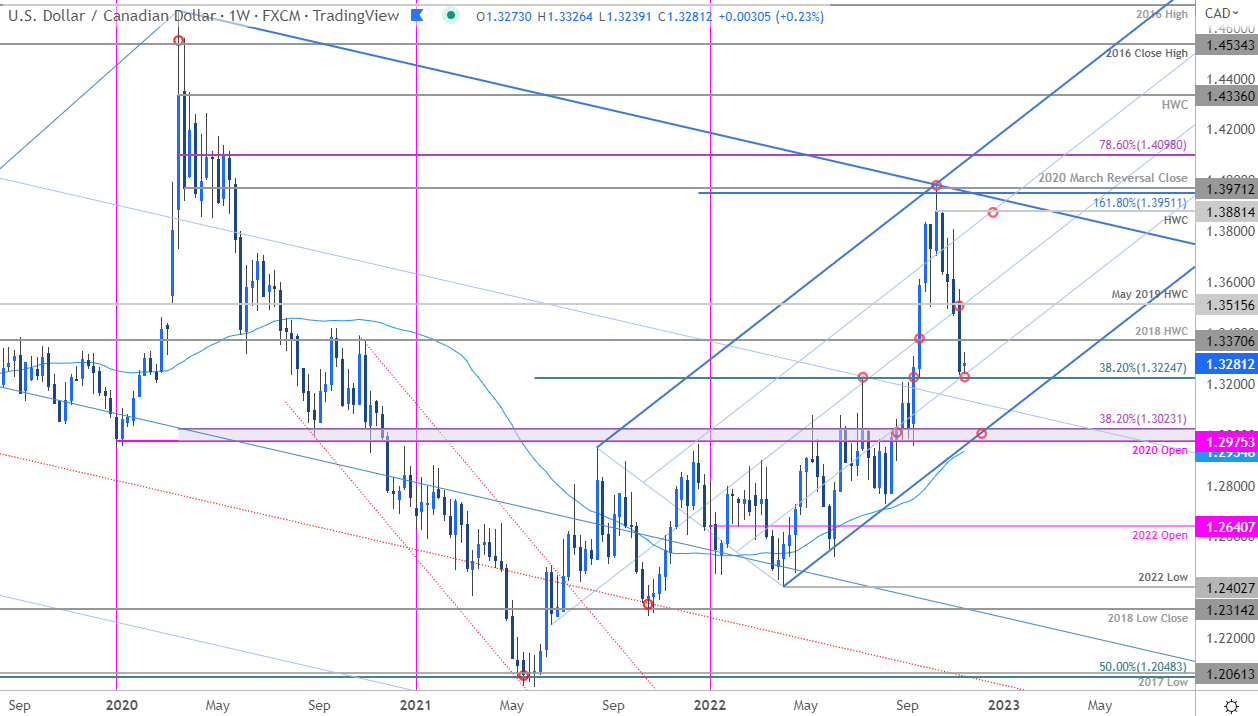Click the 1.26407 magenta price label

tap(1227, 526)
